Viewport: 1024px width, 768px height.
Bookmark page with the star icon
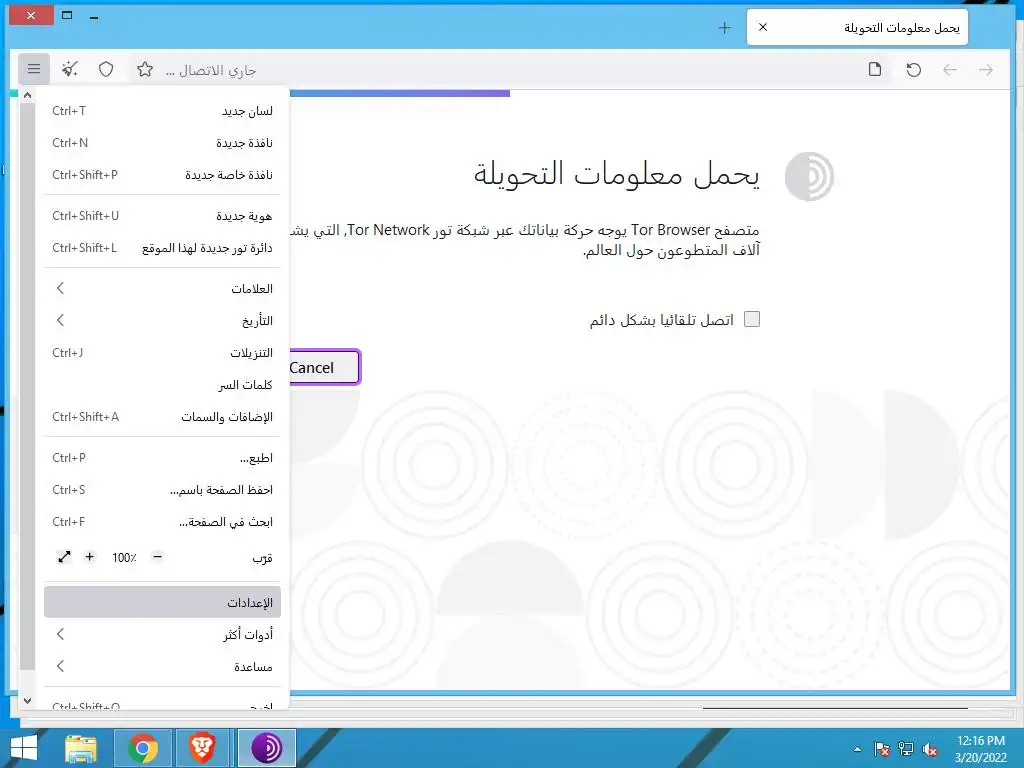145,69
